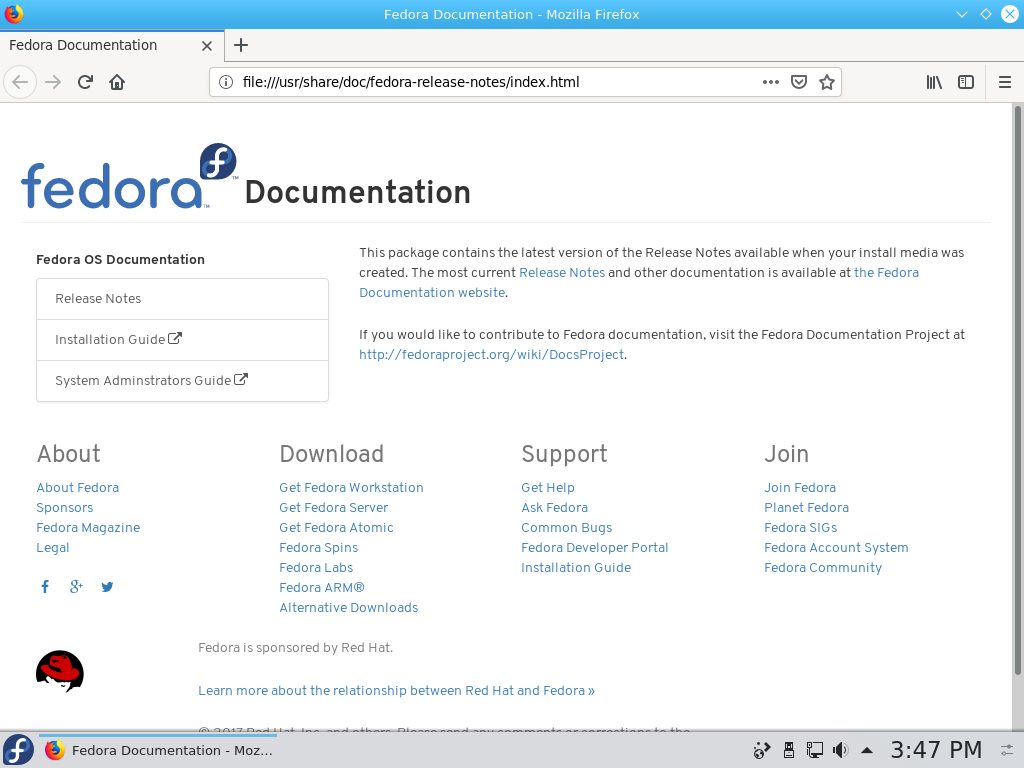Click Get Fedora Atomic link

[336, 528]
